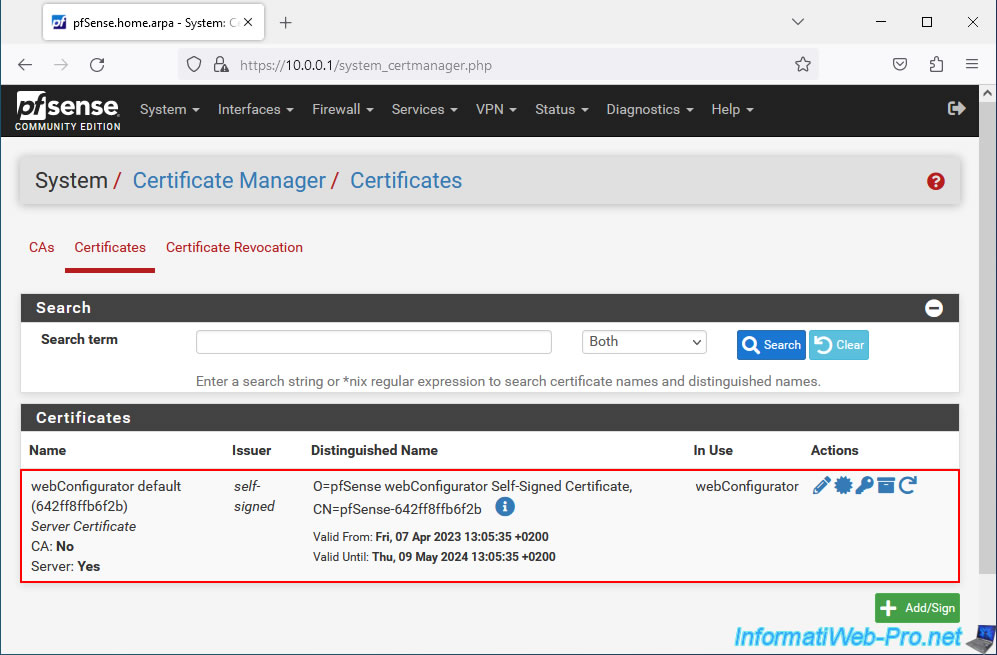The image size is (997, 655).
Task: Click the 'Server Certificate' type text
Action: pos(83,527)
